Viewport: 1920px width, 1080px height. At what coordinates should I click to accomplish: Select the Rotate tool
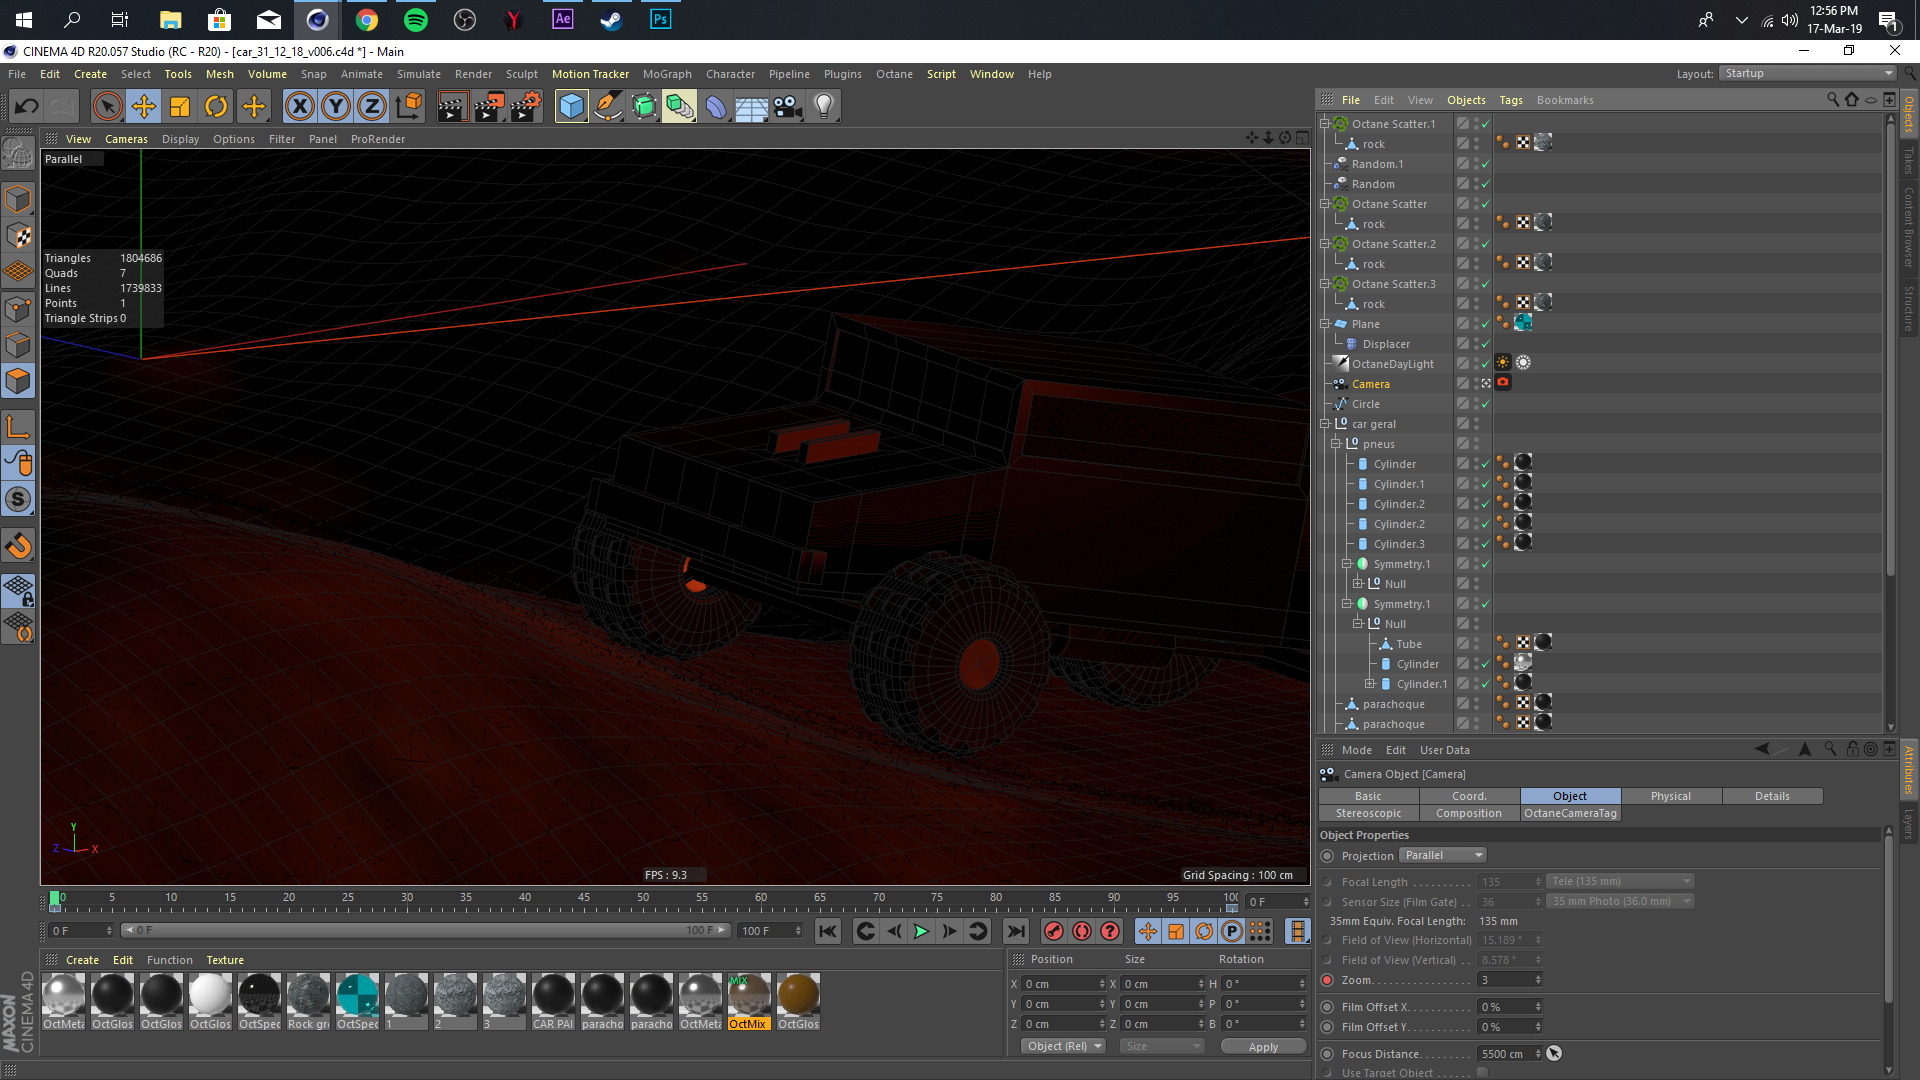pyautogui.click(x=216, y=106)
